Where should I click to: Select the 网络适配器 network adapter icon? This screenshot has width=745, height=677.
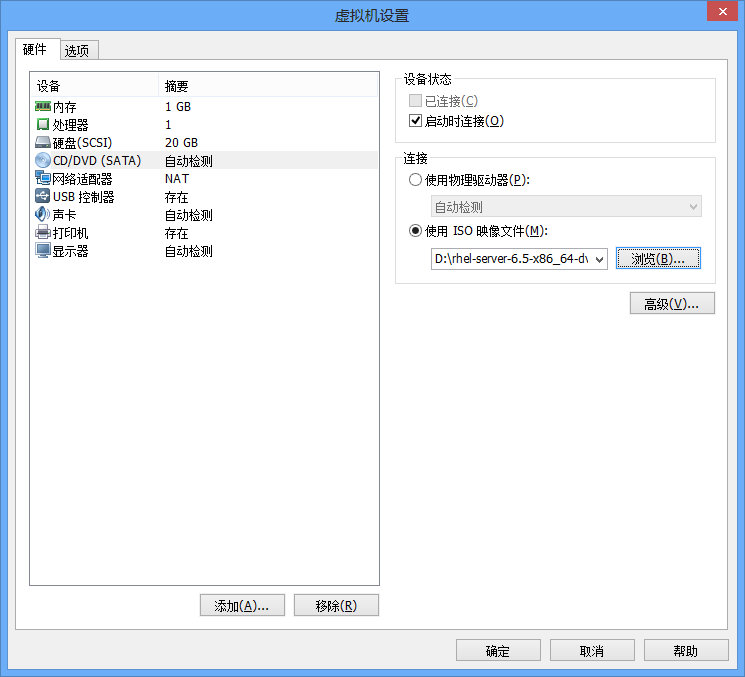[43, 178]
